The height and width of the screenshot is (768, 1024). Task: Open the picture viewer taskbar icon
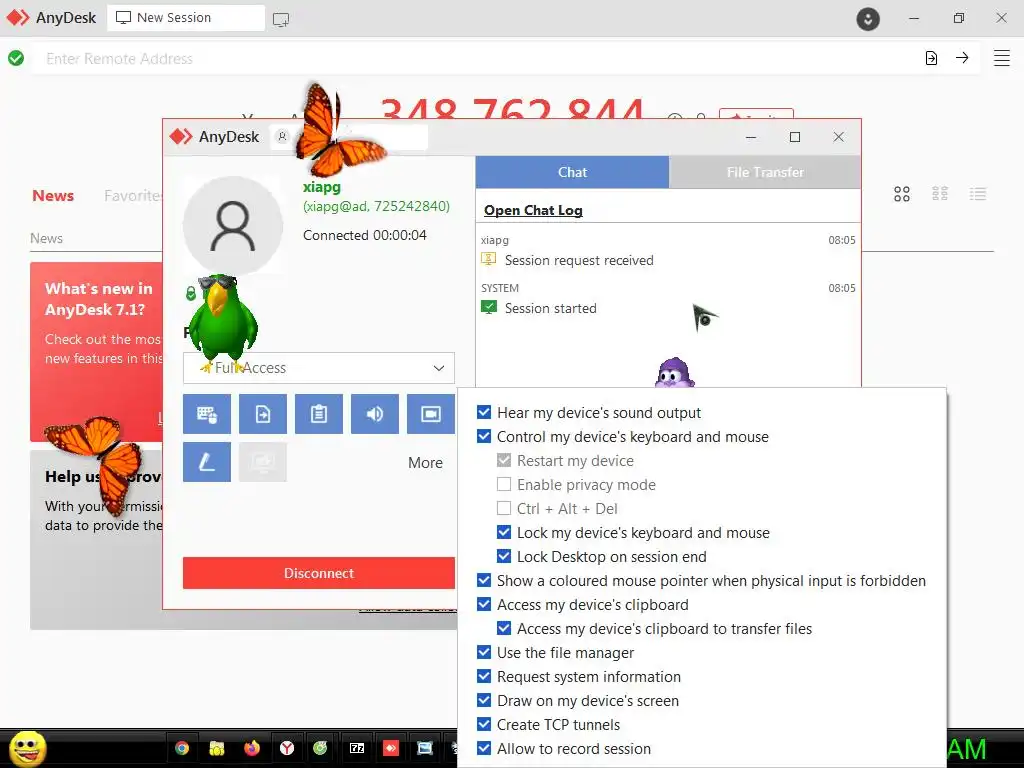(x=424, y=748)
